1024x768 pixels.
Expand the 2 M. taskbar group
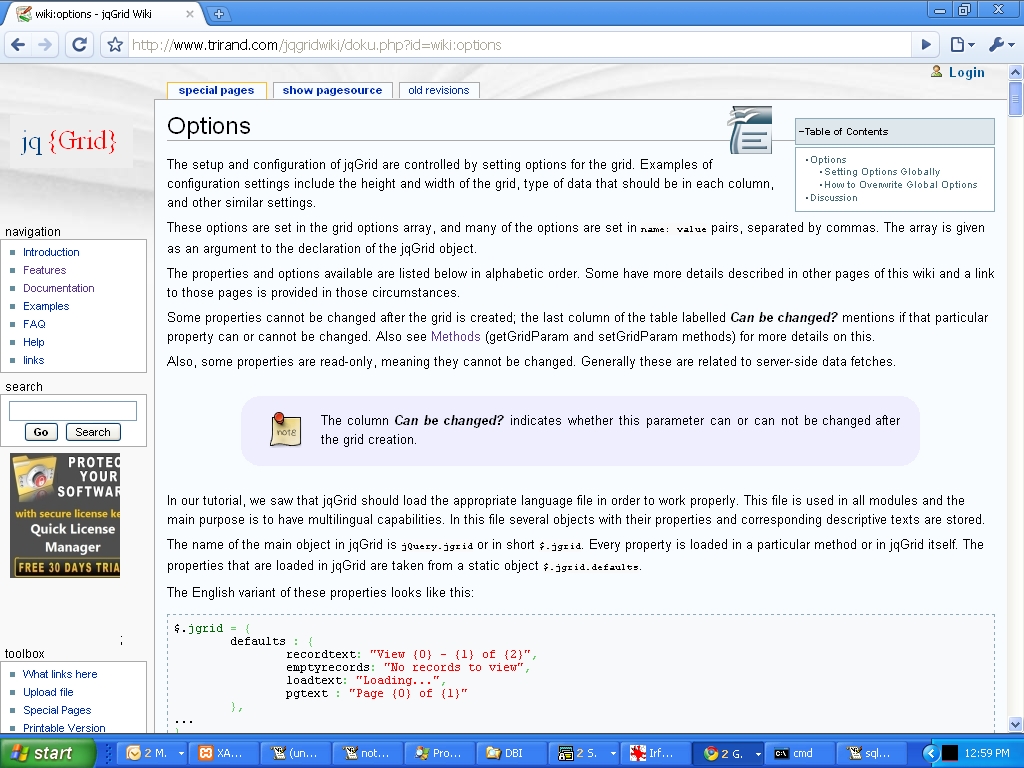(x=181, y=754)
